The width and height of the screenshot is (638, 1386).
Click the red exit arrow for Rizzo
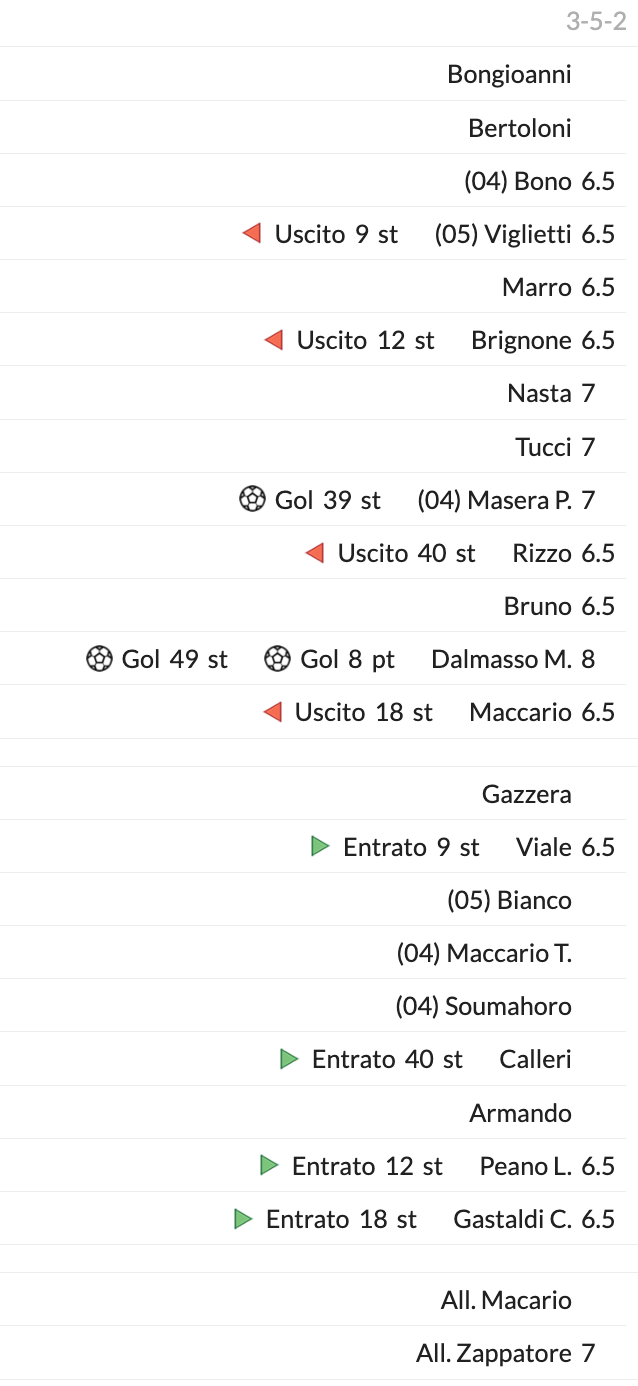pyautogui.click(x=315, y=553)
